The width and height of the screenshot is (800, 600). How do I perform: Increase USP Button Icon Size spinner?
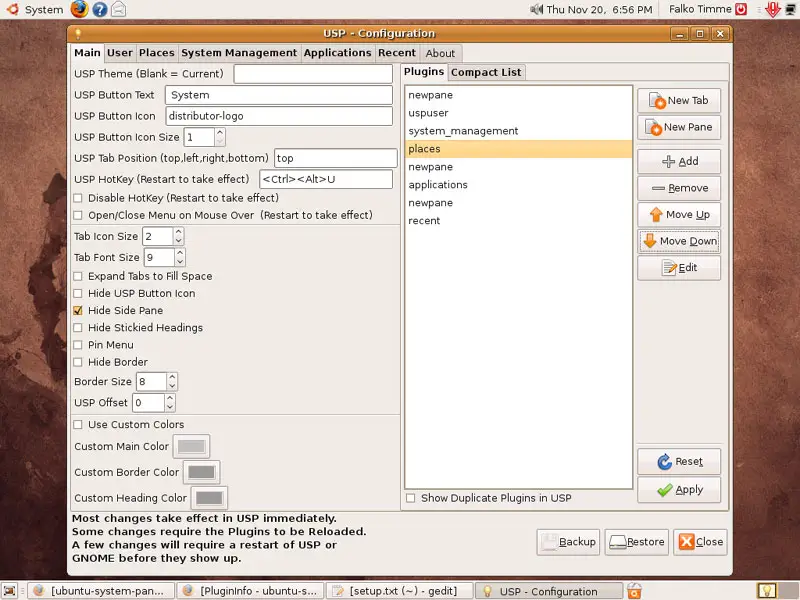click(220, 133)
